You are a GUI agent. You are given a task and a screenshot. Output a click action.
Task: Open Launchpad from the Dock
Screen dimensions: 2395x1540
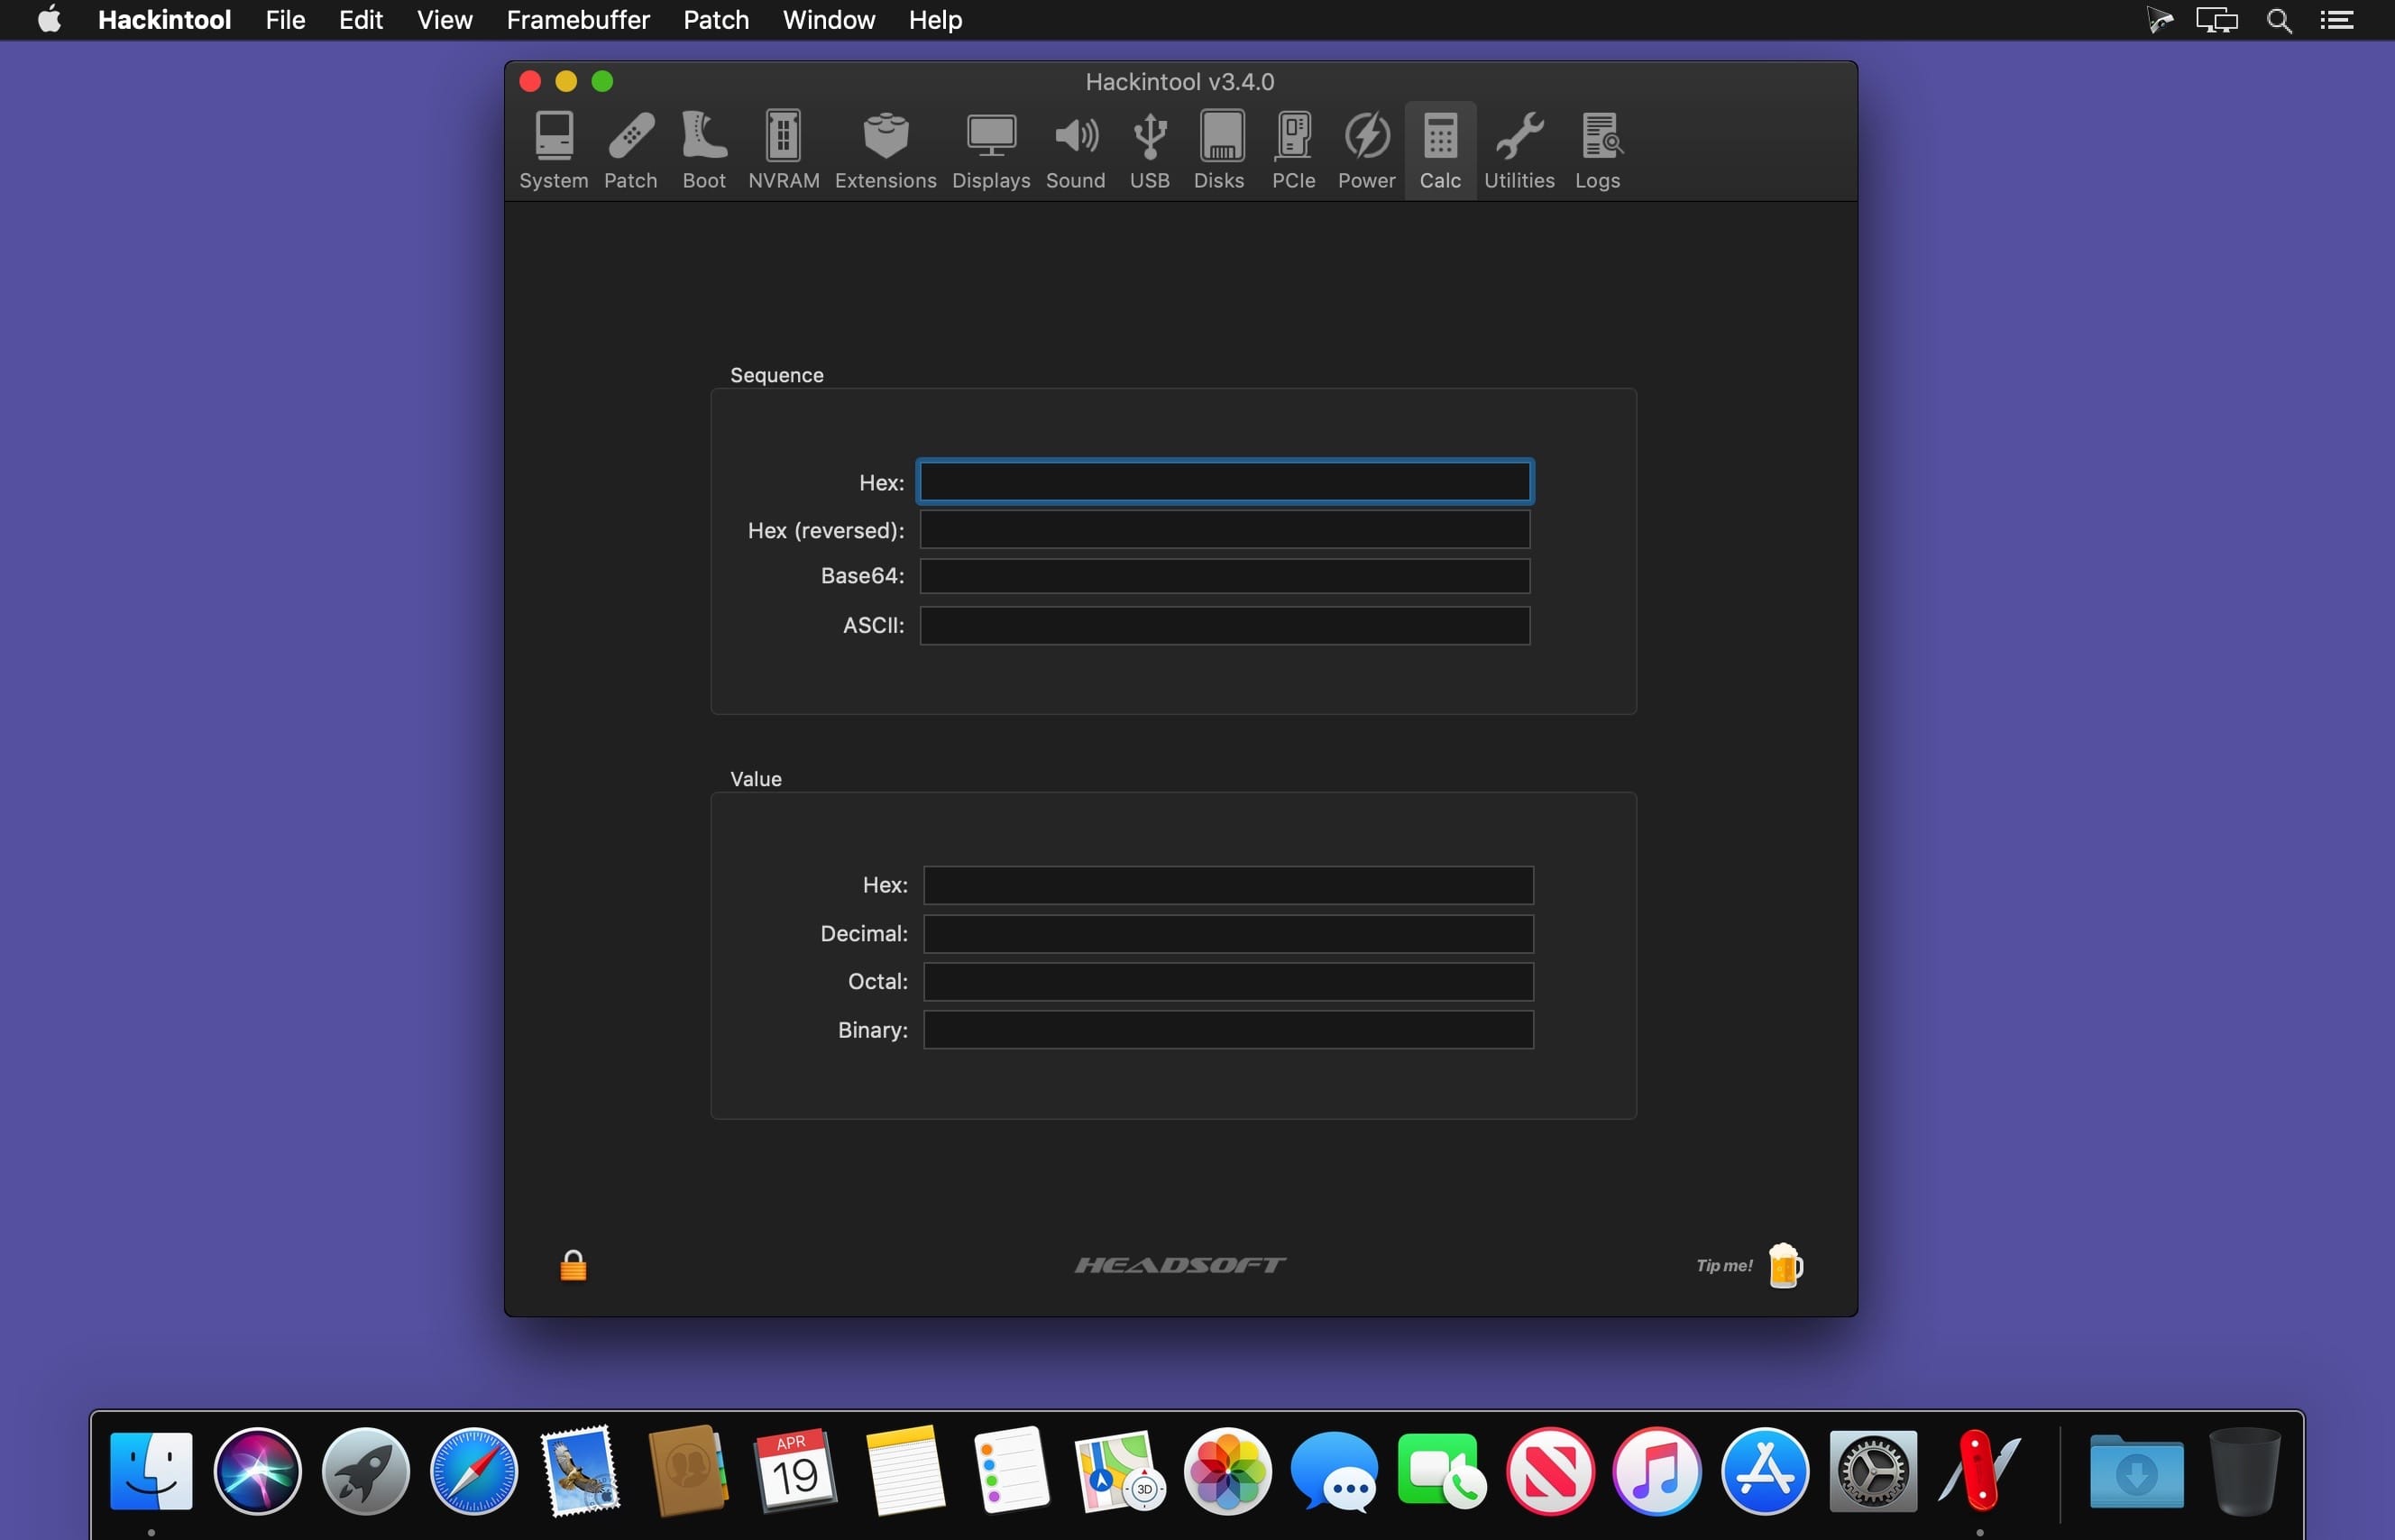366,1471
